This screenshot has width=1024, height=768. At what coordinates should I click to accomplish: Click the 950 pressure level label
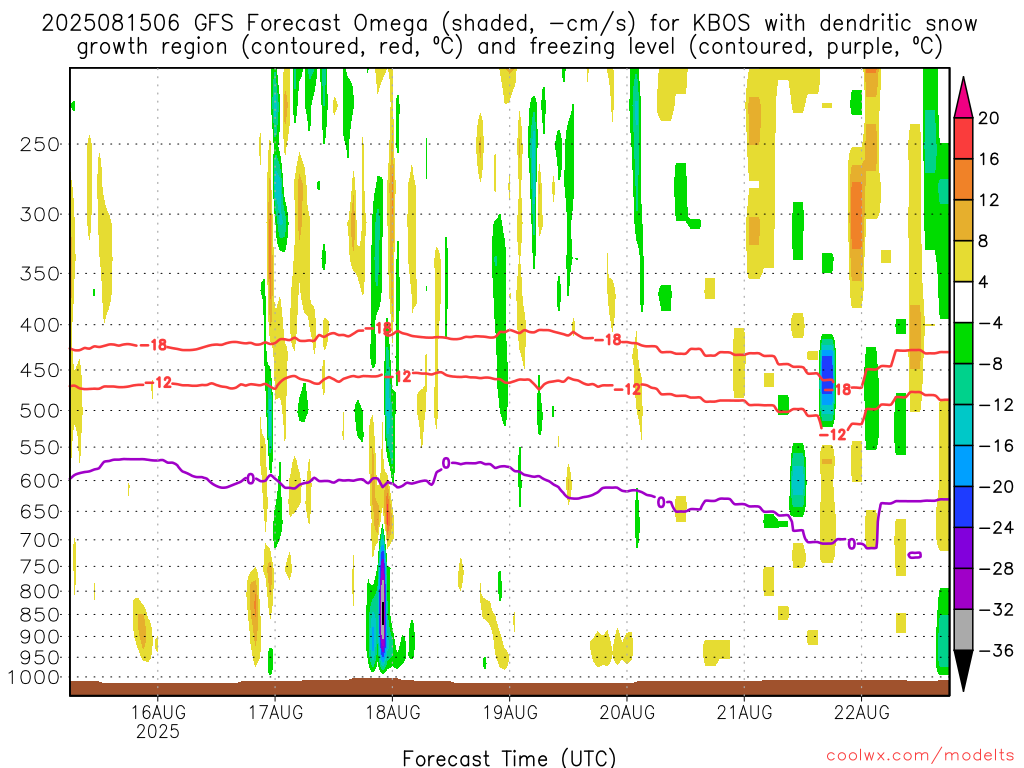point(40,658)
